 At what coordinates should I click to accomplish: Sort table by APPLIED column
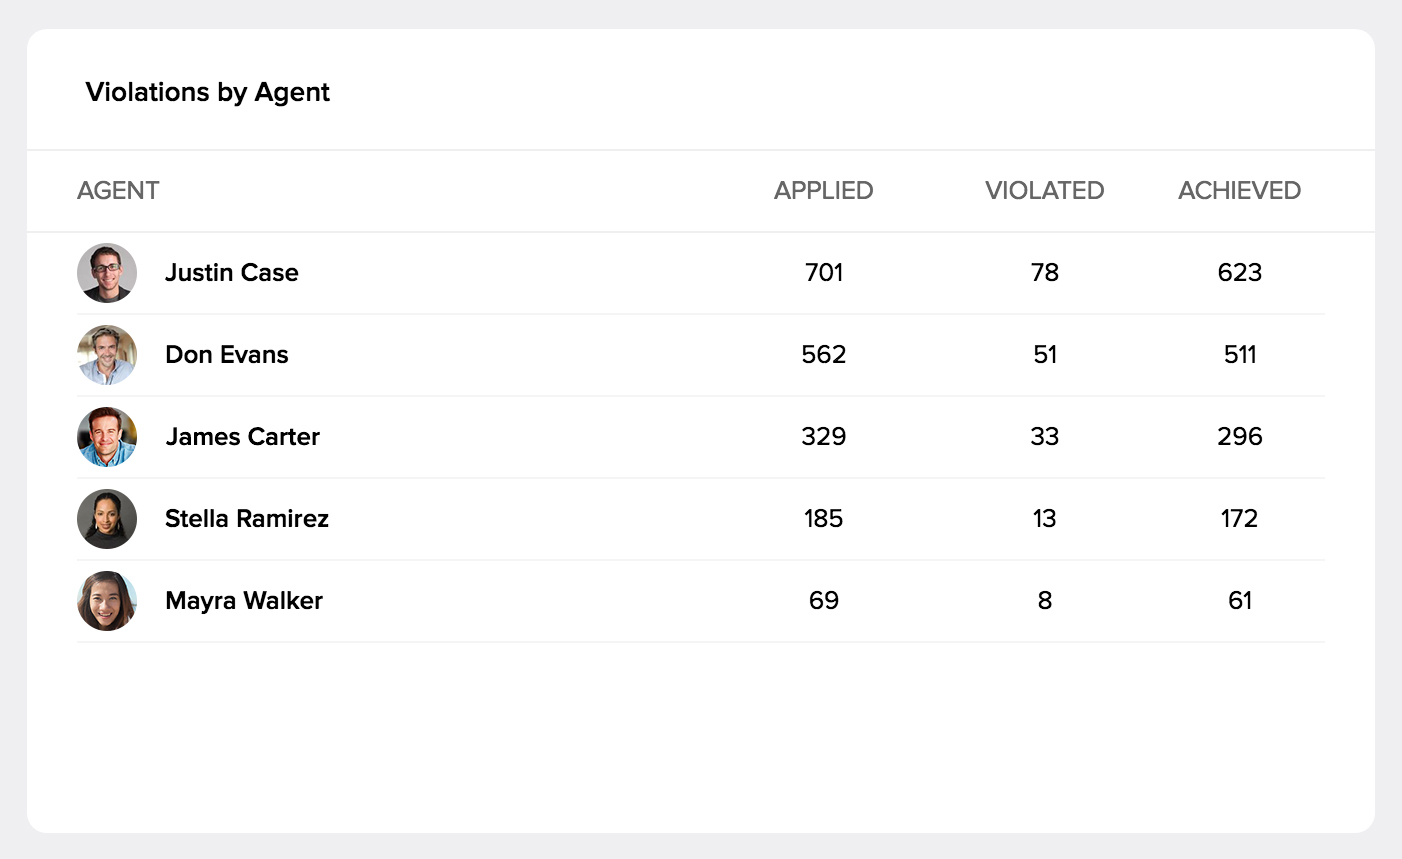click(x=823, y=191)
